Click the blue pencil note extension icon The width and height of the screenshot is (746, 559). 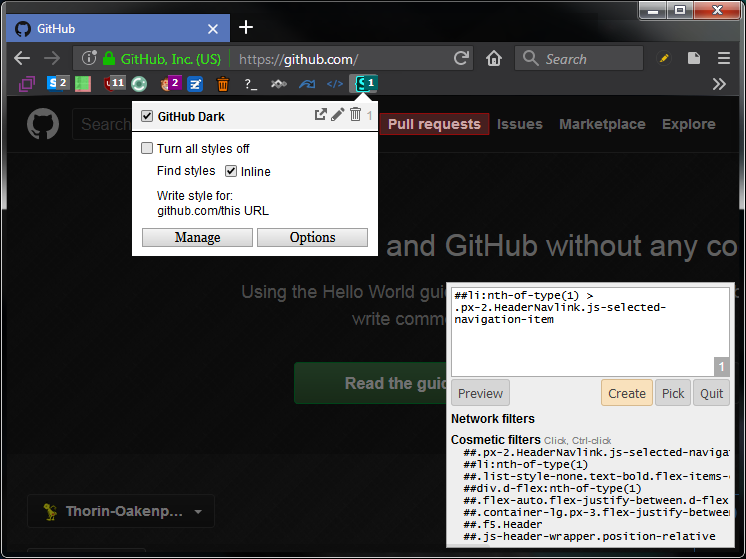click(195, 84)
